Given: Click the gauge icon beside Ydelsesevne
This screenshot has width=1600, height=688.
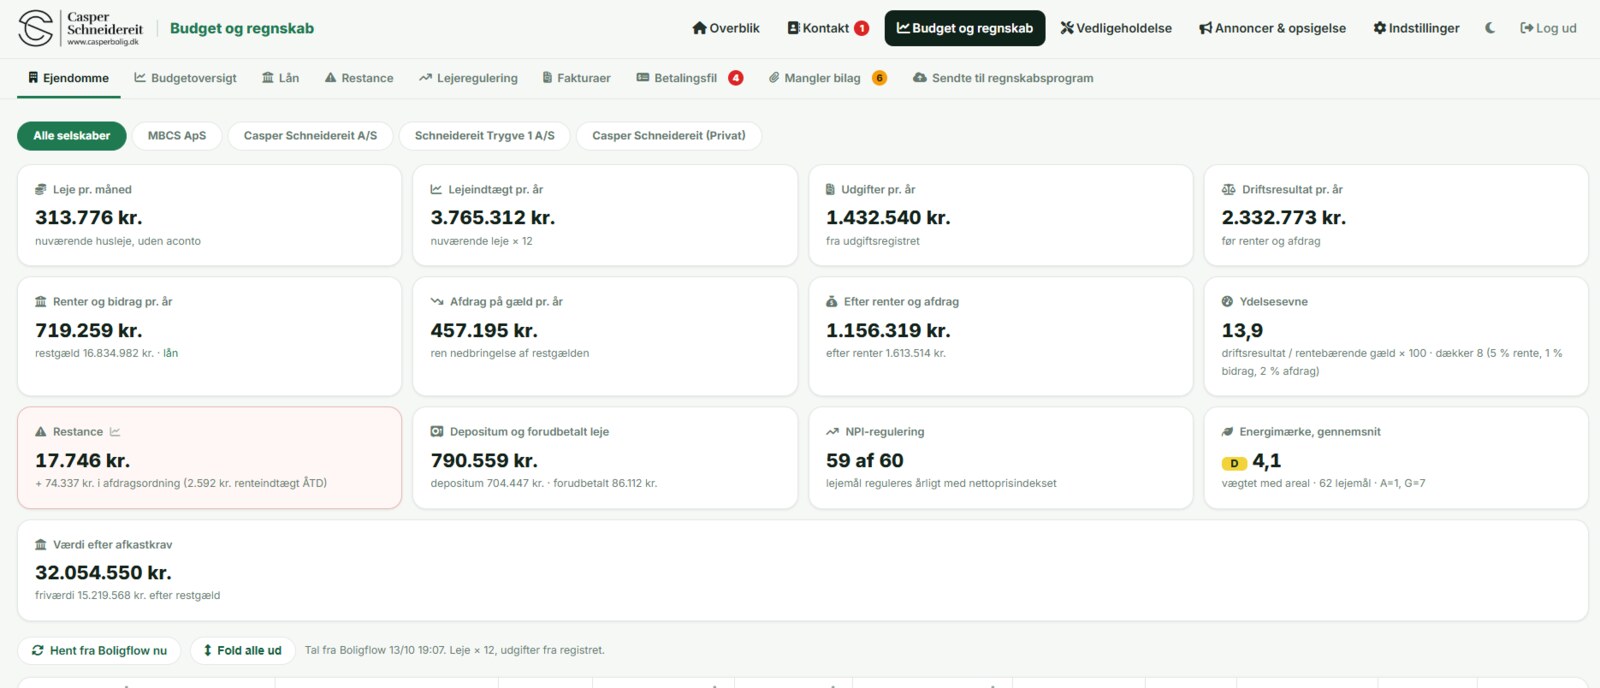Looking at the screenshot, I should [x=1228, y=301].
